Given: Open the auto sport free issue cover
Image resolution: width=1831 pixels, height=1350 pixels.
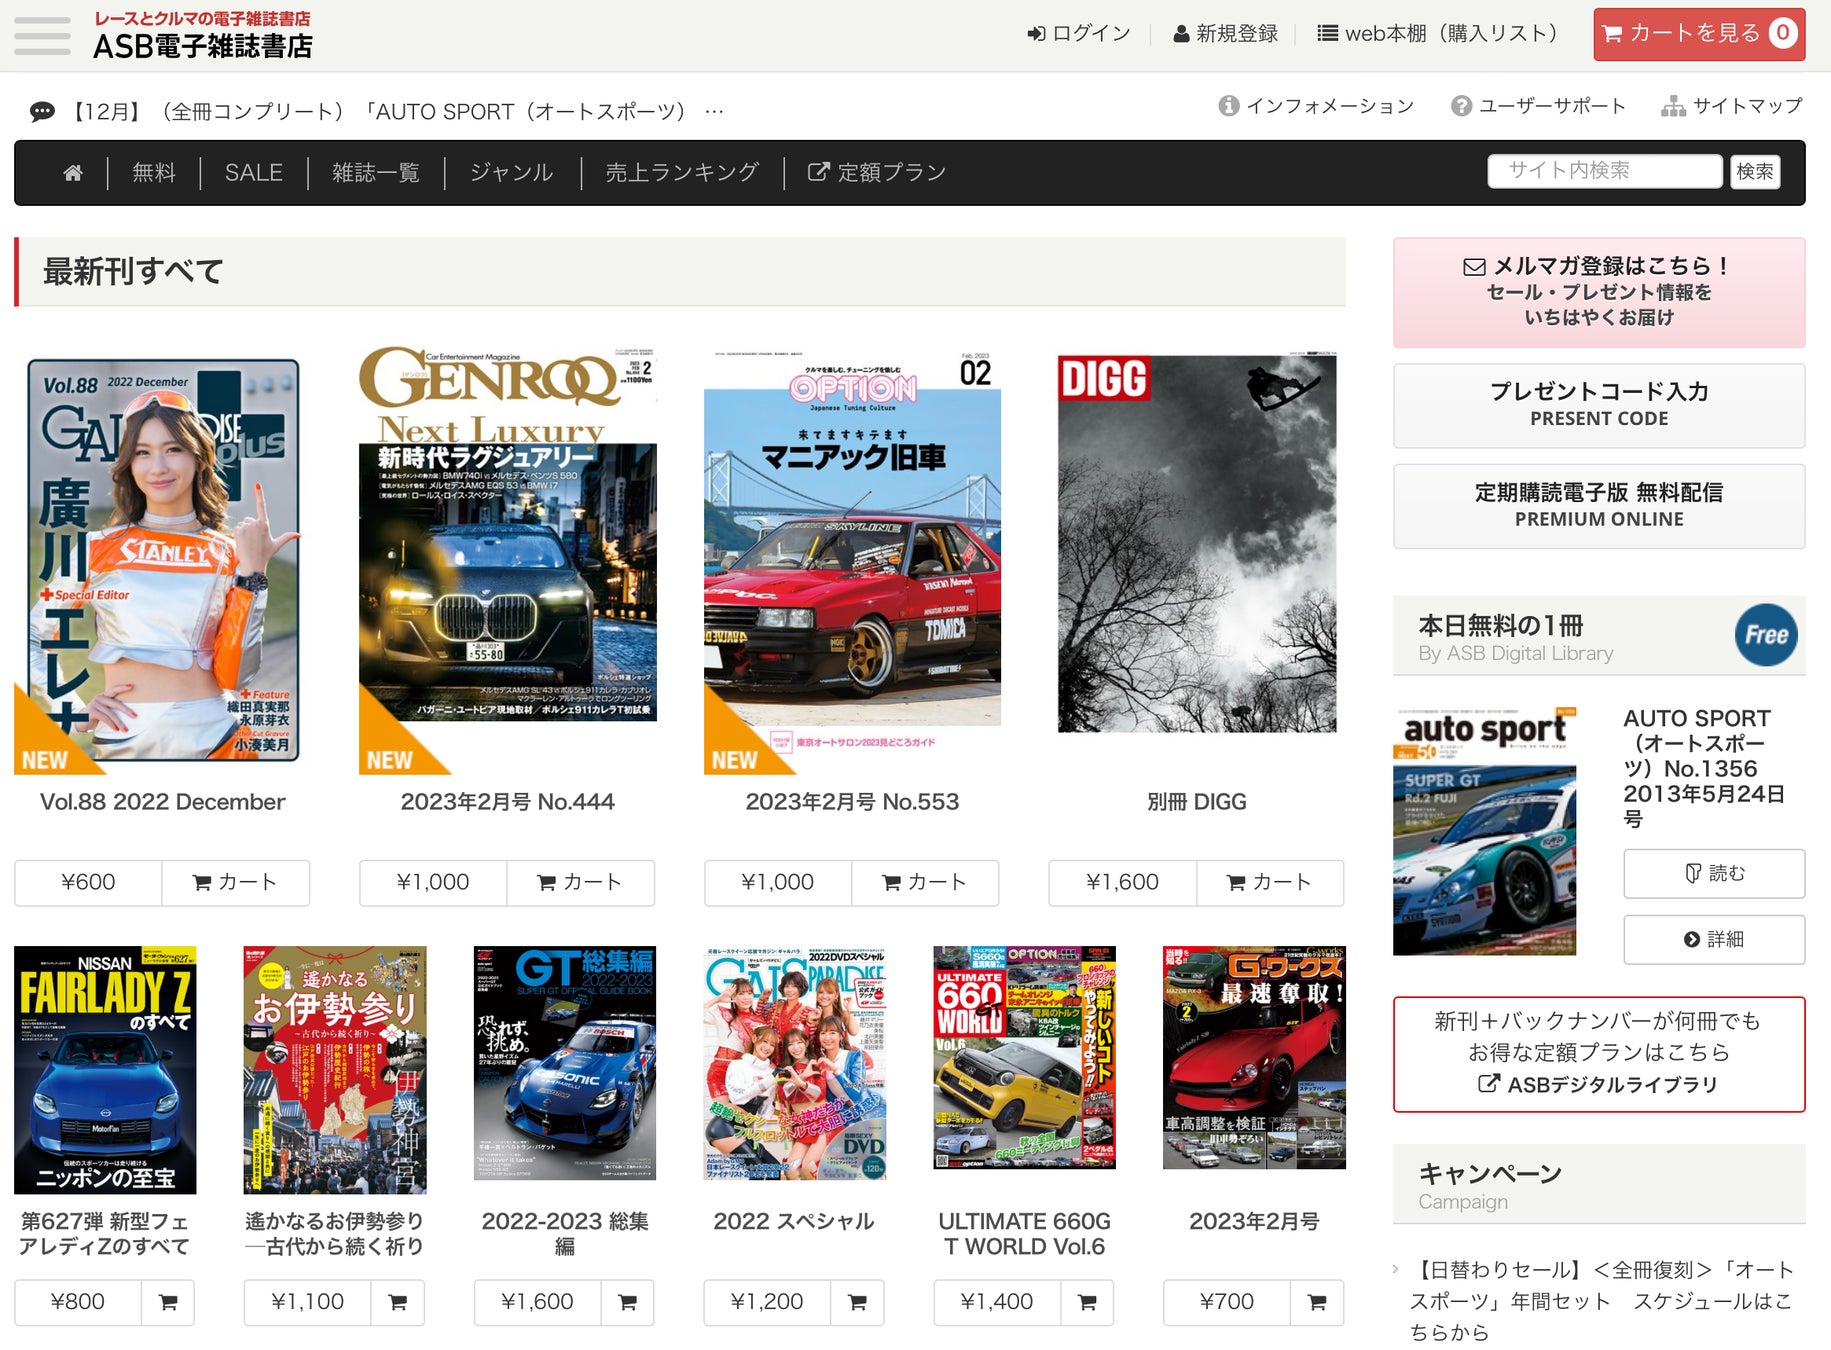Looking at the screenshot, I should [1484, 831].
